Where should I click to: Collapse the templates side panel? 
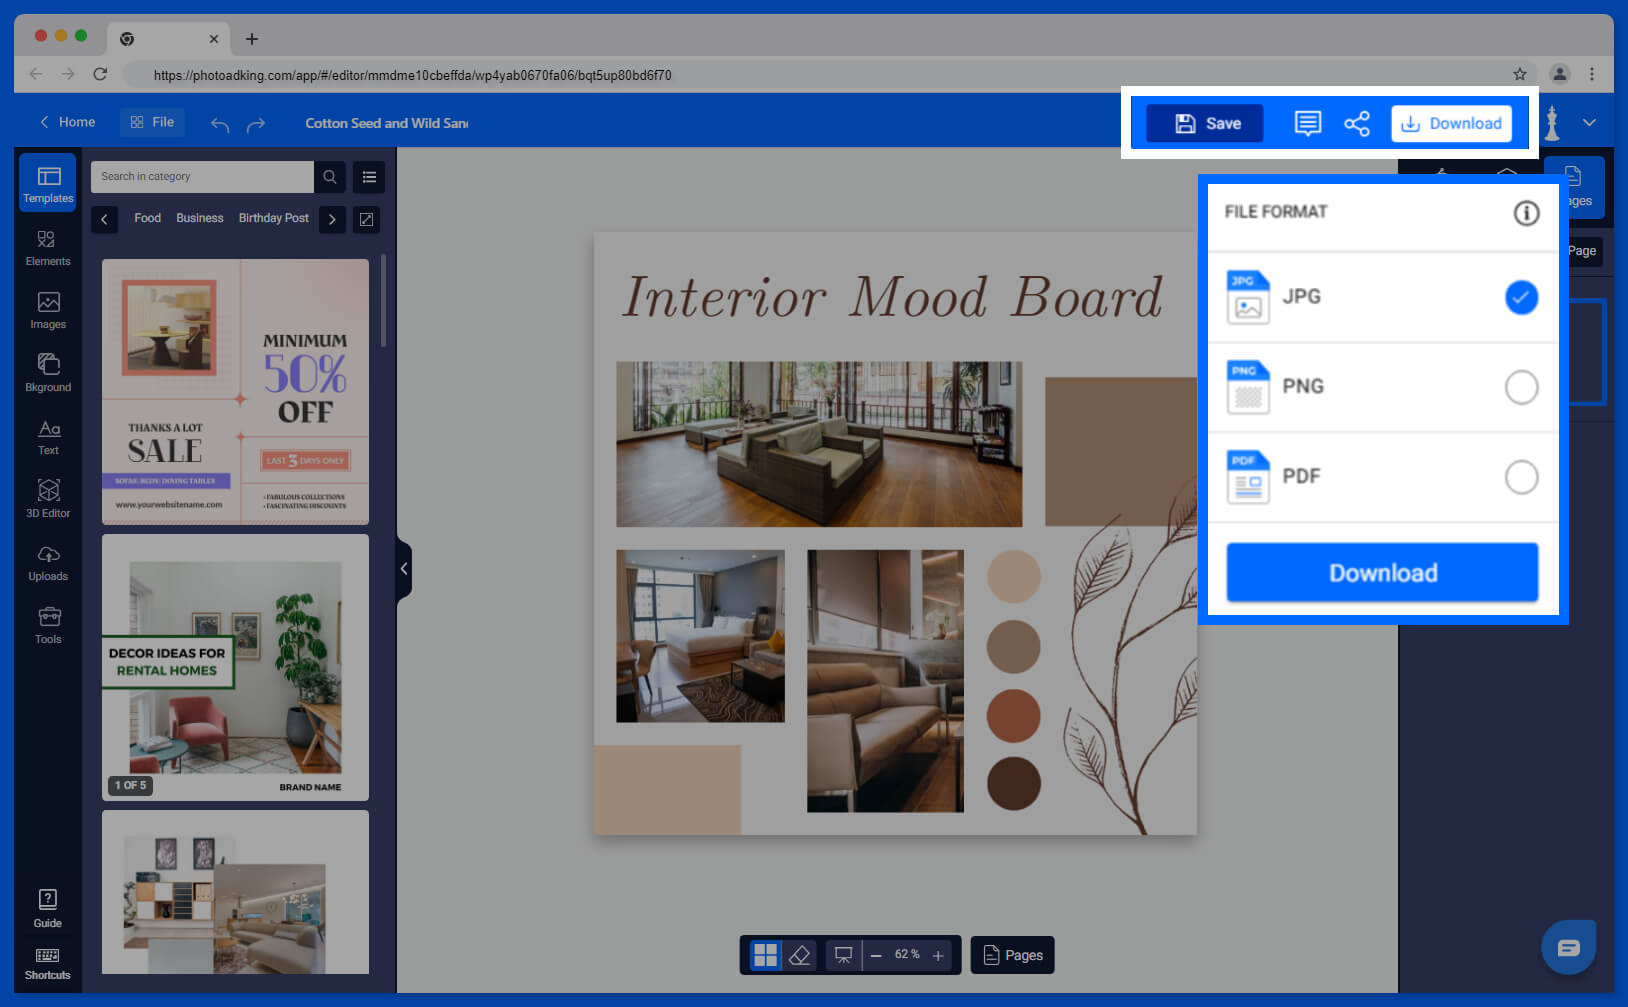[404, 568]
